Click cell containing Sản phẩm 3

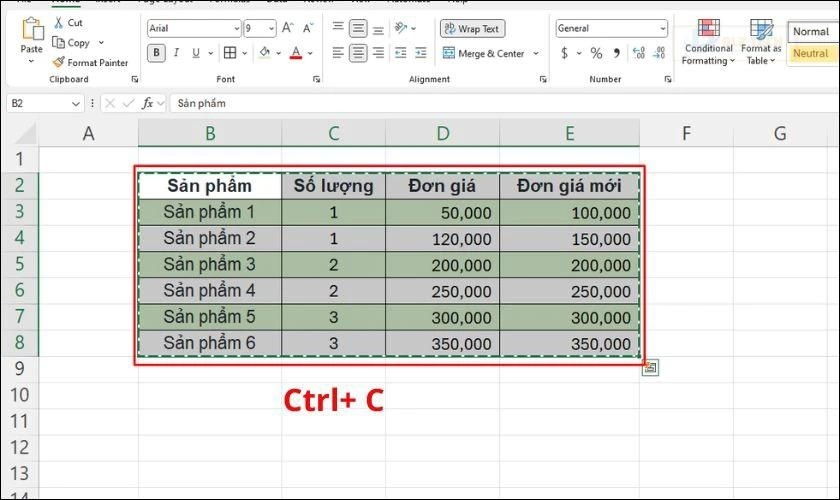(x=210, y=264)
